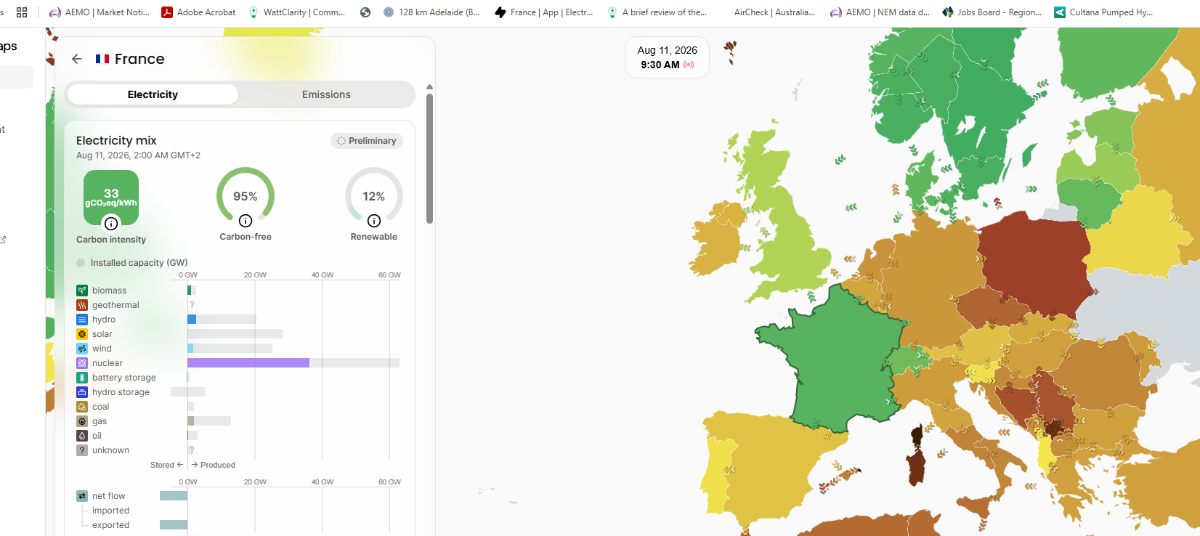The image size is (1200, 536).
Task: Open the WattClarity bookmark
Action: [298, 12]
